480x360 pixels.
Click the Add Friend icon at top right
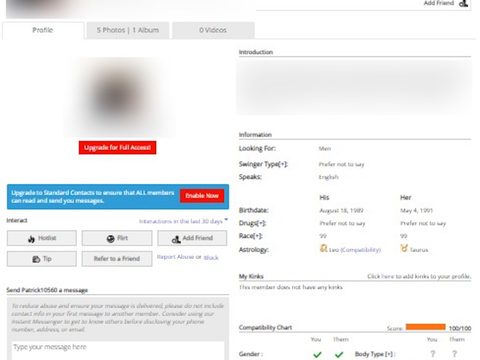coord(464,4)
